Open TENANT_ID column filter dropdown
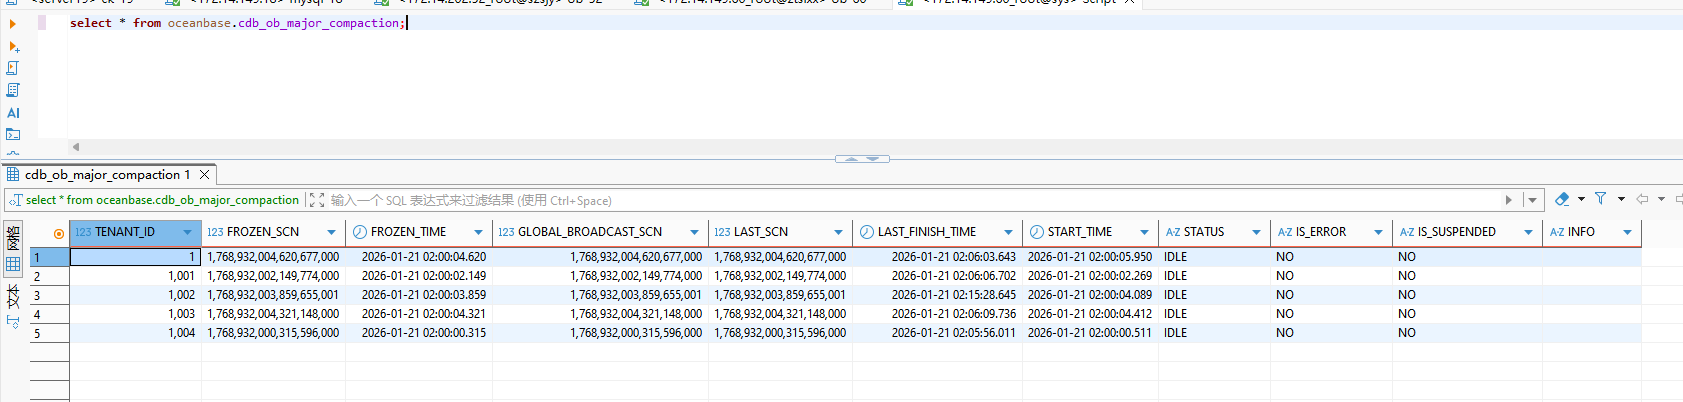 (x=187, y=232)
